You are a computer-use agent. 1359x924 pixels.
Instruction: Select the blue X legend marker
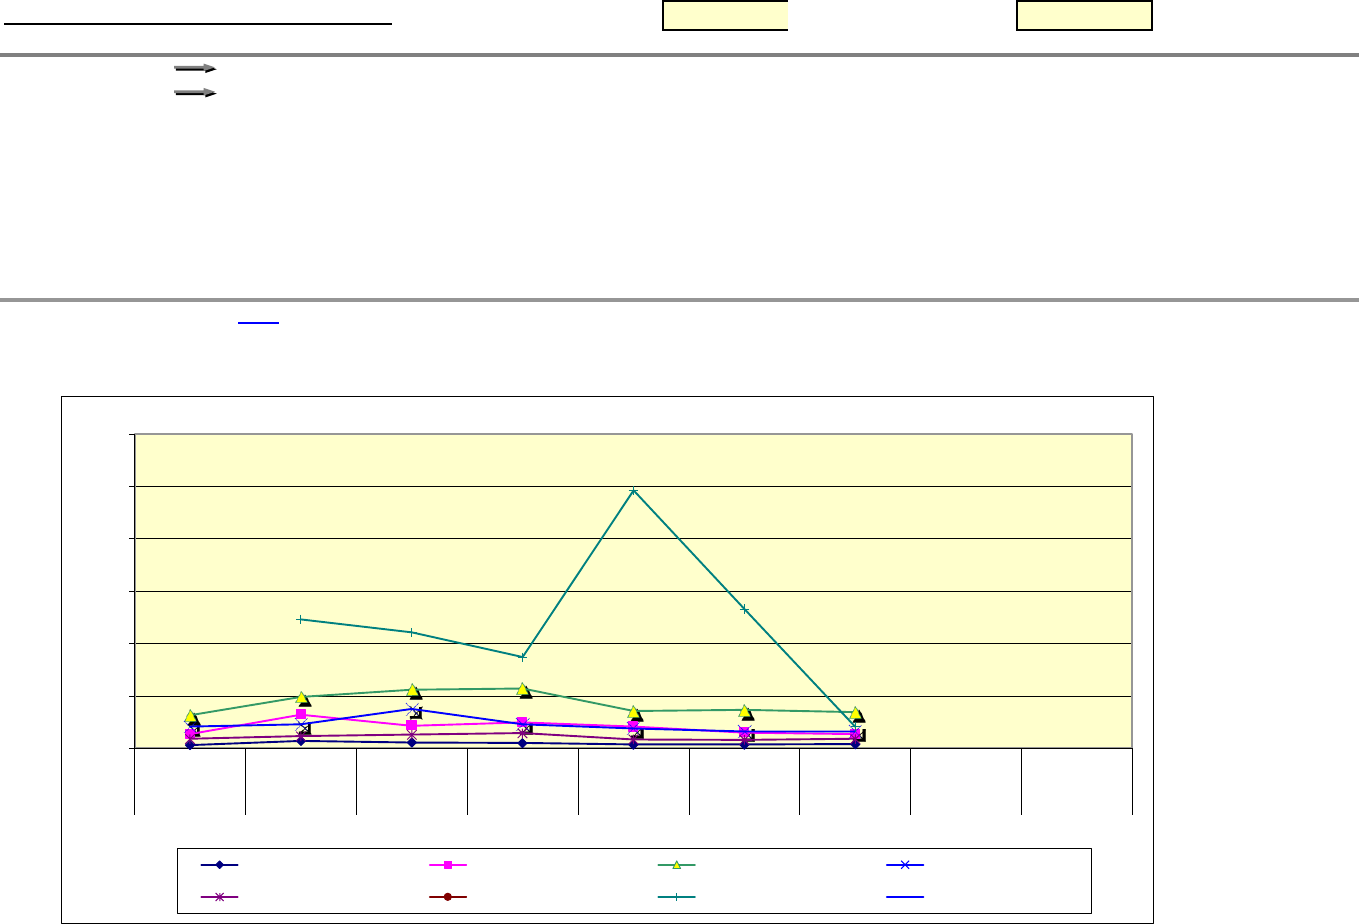(x=904, y=864)
